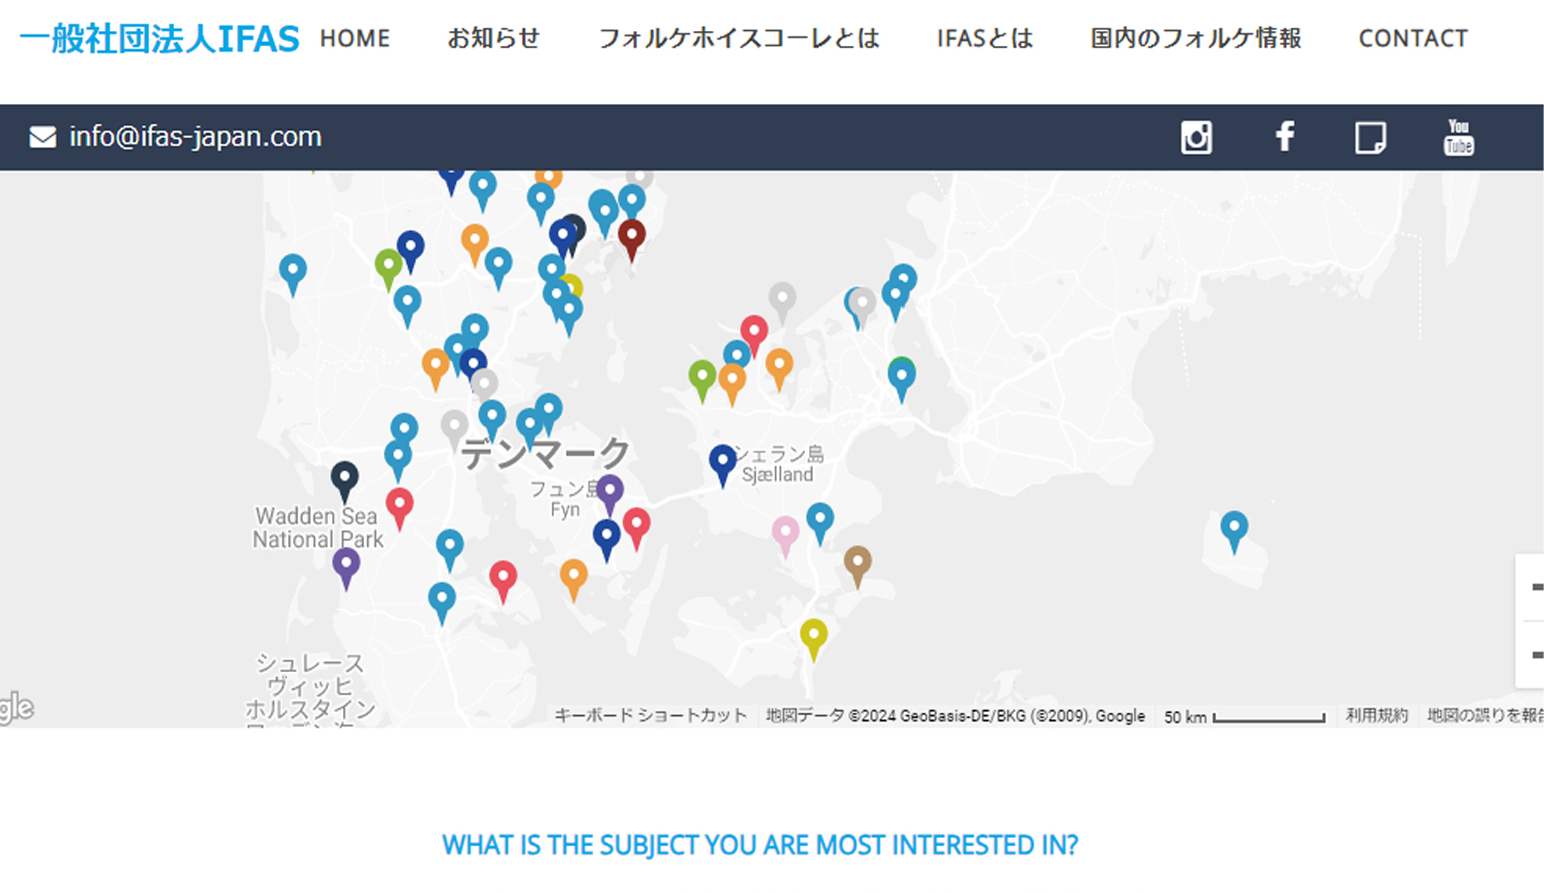Screen dimensions: 1544x893
Task: Click the info@ifas-japan.com email link
Action: pos(195,137)
